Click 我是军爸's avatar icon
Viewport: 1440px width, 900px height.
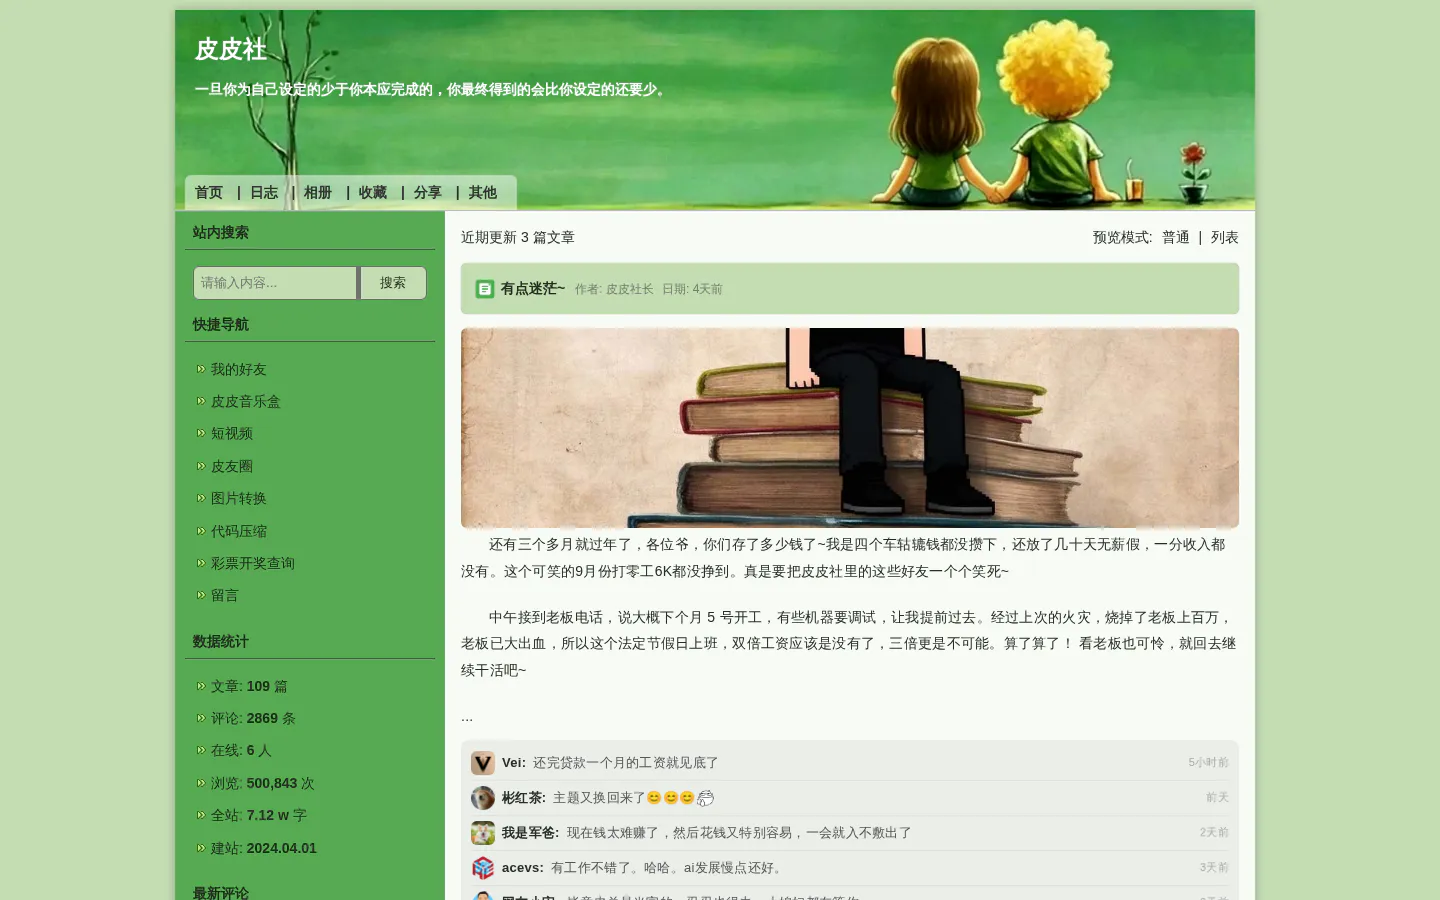(x=483, y=833)
